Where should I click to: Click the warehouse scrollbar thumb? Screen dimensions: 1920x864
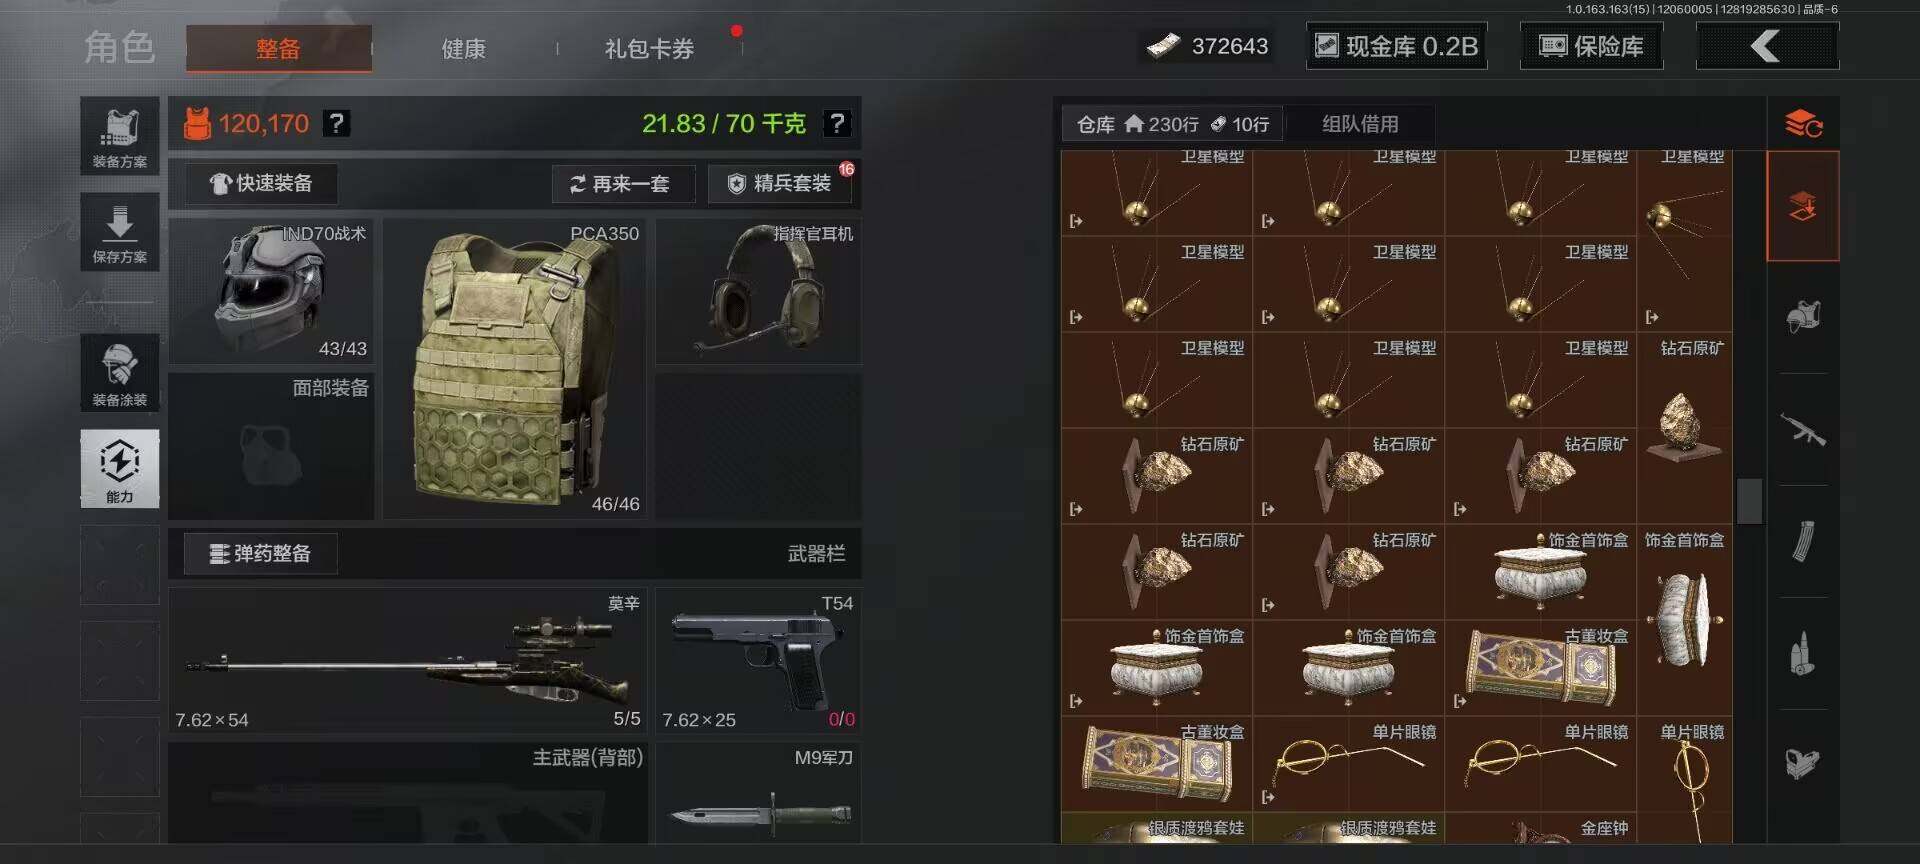click(x=1749, y=501)
